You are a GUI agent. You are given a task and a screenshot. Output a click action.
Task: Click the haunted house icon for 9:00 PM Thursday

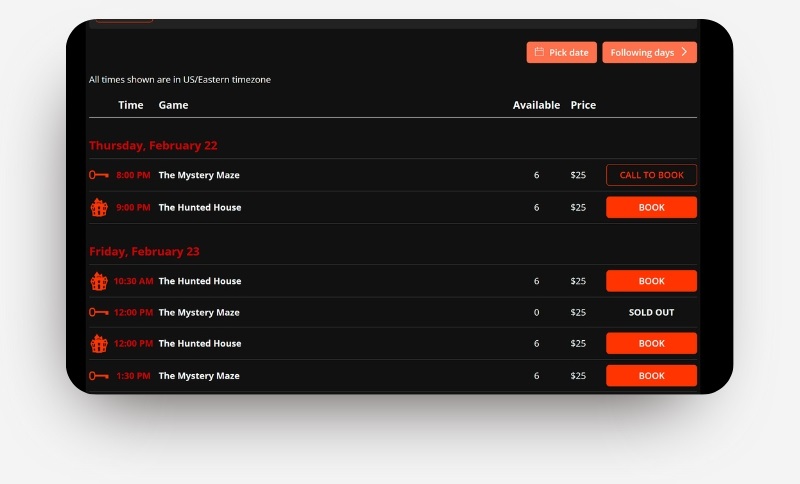click(x=98, y=208)
